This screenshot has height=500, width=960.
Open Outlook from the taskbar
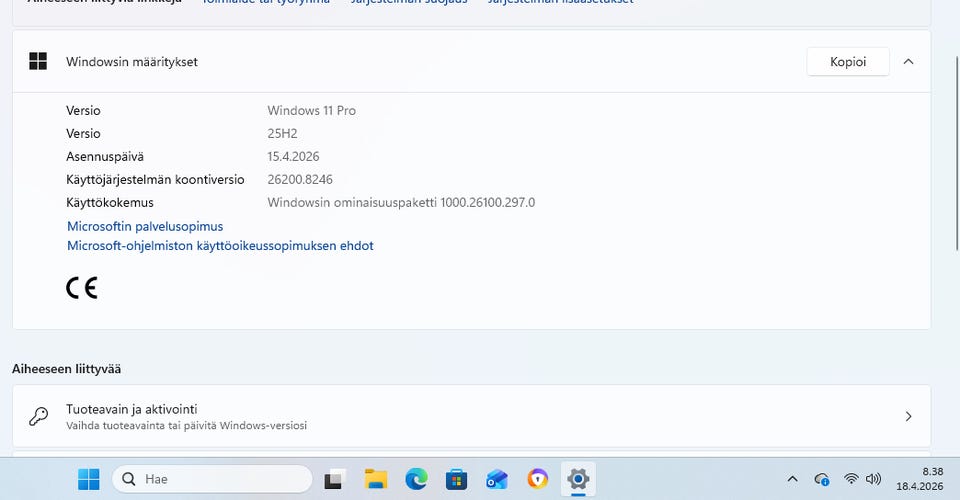pyautogui.click(x=497, y=479)
